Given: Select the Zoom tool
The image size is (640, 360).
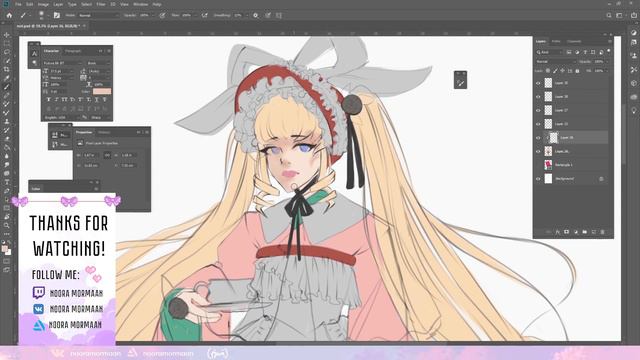Looking at the screenshot, I should coord(7,225).
